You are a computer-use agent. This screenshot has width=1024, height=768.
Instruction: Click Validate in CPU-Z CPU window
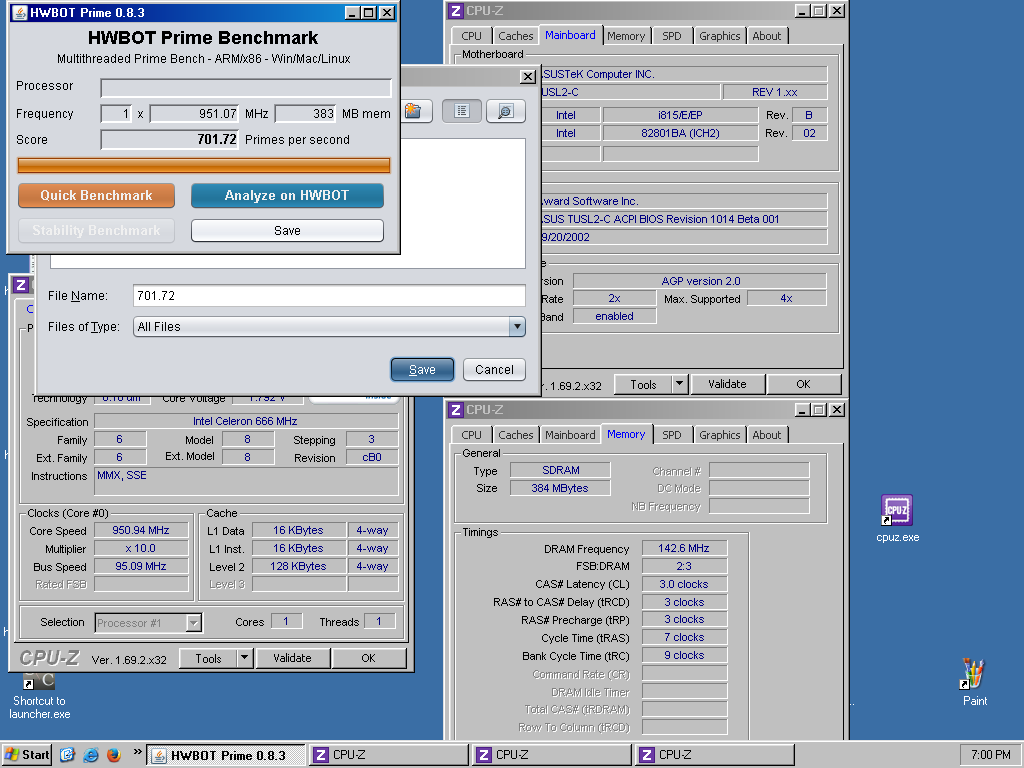point(292,658)
